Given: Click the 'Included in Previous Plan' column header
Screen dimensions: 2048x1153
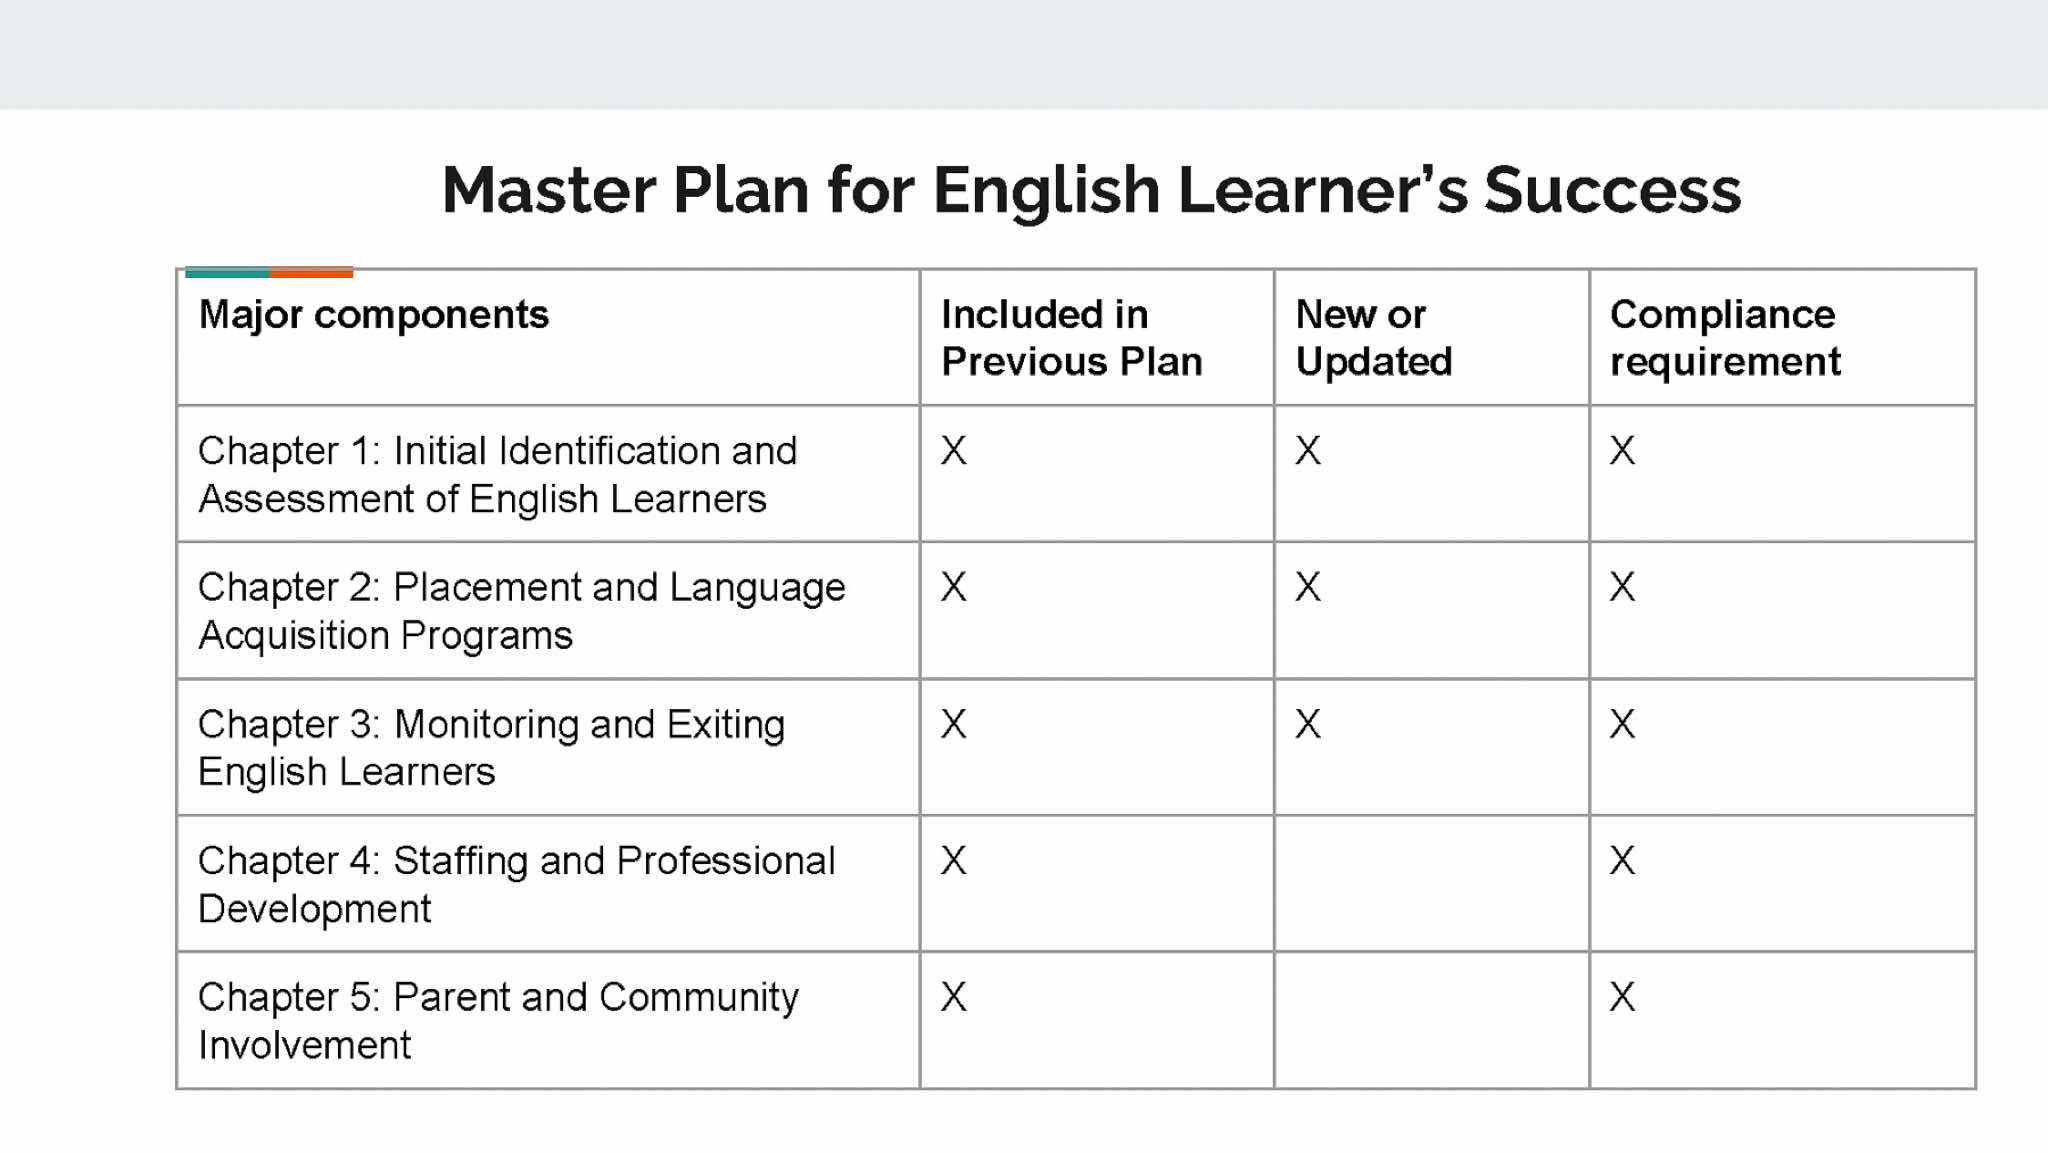Looking at the screenshot, I should (x=1070, y=338).
